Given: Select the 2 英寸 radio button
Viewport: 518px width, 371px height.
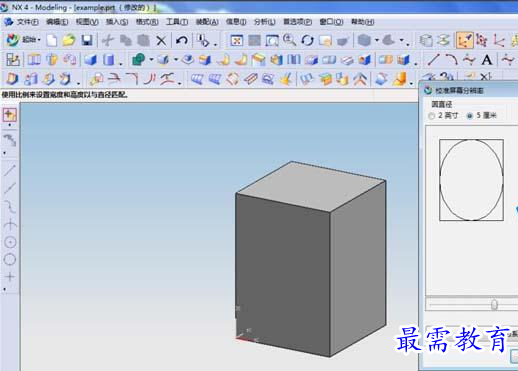Looking at the screenshot, I should (x=432, y=116).
